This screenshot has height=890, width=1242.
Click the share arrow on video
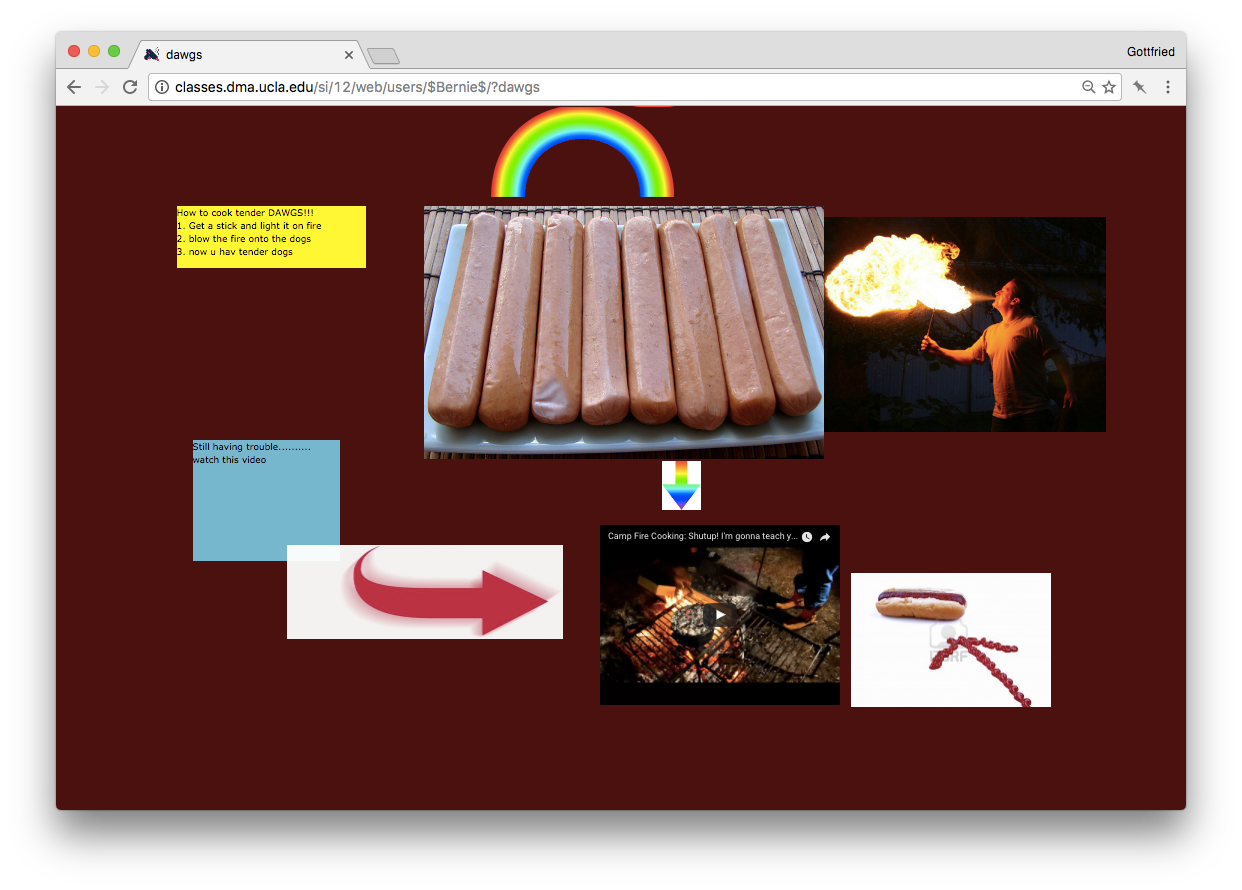pyautogui.click(x=826, y=537)
